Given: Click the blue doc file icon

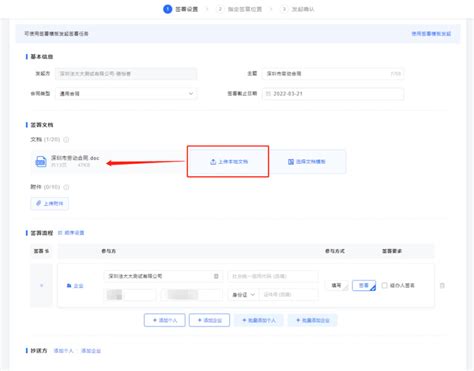Looking at the screenshot, I should 41,162.
